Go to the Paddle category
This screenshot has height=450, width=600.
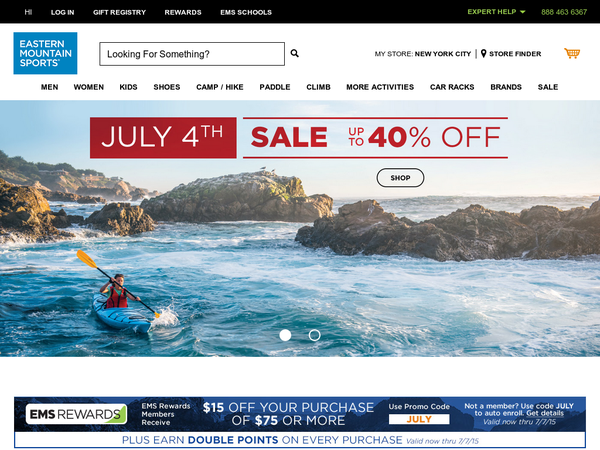(x=275, y=87)
